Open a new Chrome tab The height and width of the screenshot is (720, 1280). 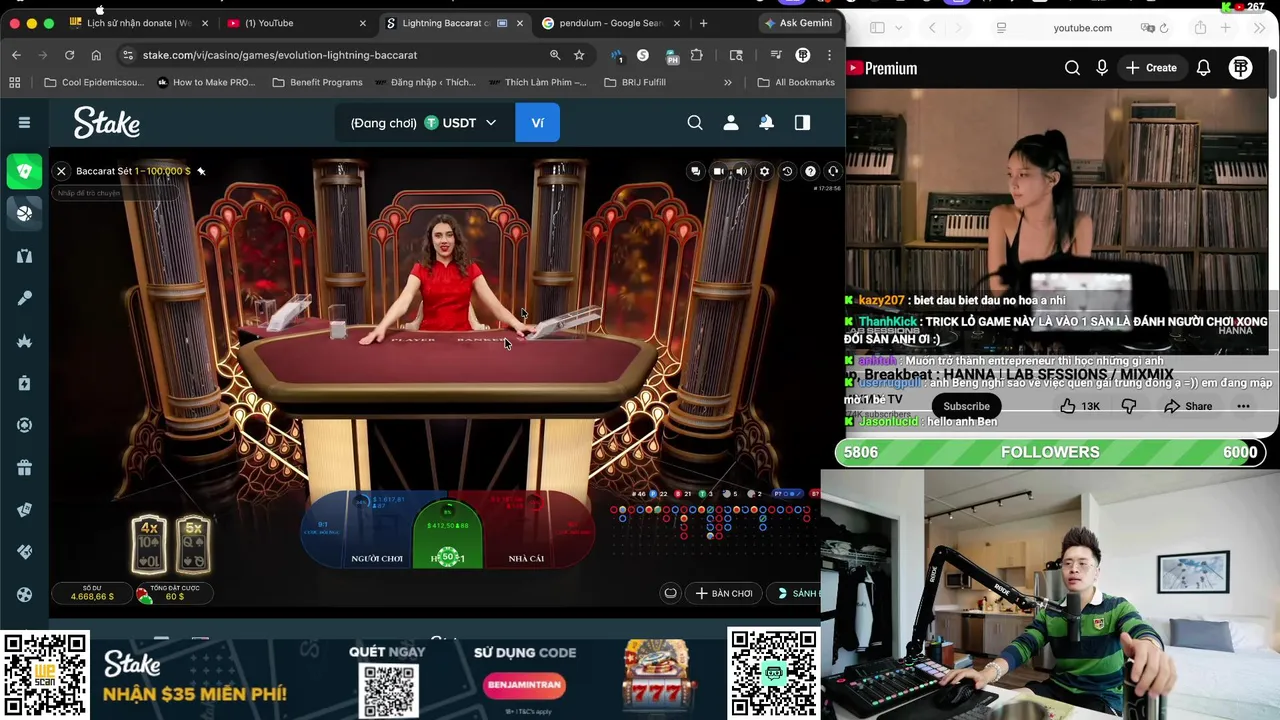(x=703, y=23)
